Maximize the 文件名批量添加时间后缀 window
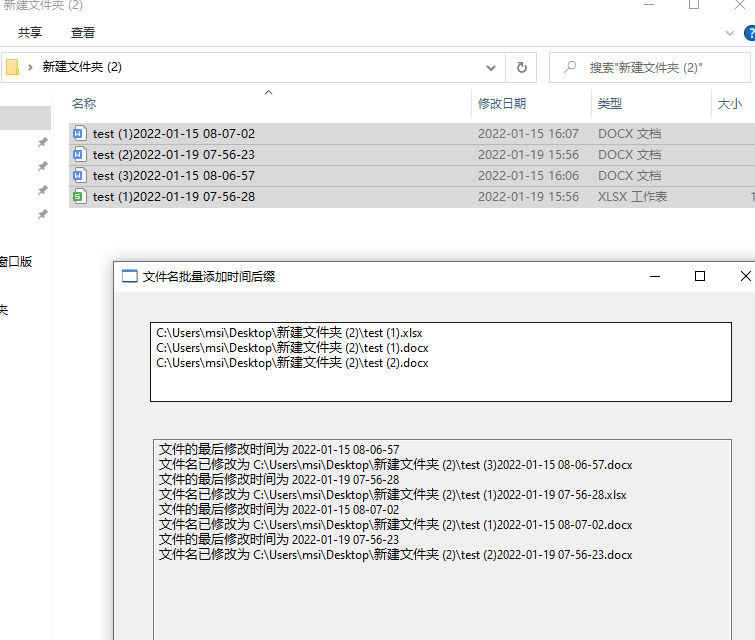The height and width of the screenshot is (640, 755). pos(700,276)
